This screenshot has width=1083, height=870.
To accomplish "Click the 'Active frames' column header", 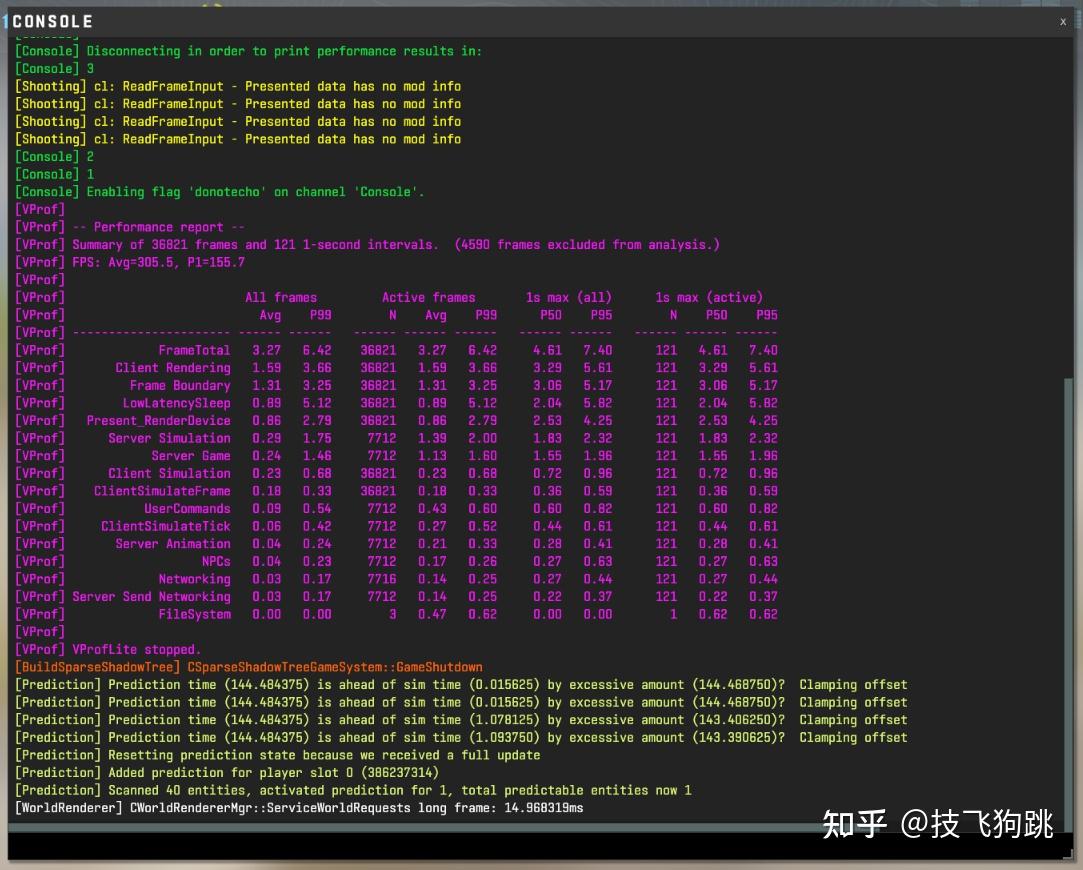I will coord(429,298).
